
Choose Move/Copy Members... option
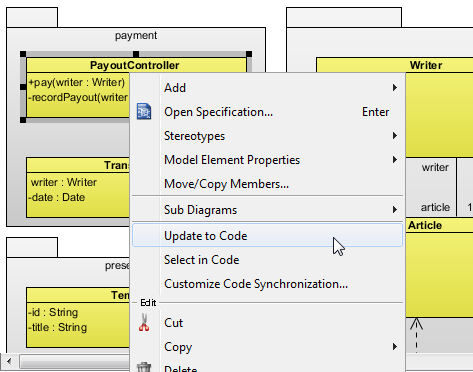coord(267,184)
